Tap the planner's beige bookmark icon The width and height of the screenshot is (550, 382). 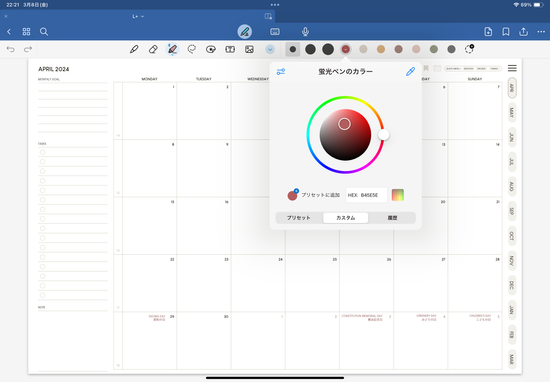click(427, 68)
